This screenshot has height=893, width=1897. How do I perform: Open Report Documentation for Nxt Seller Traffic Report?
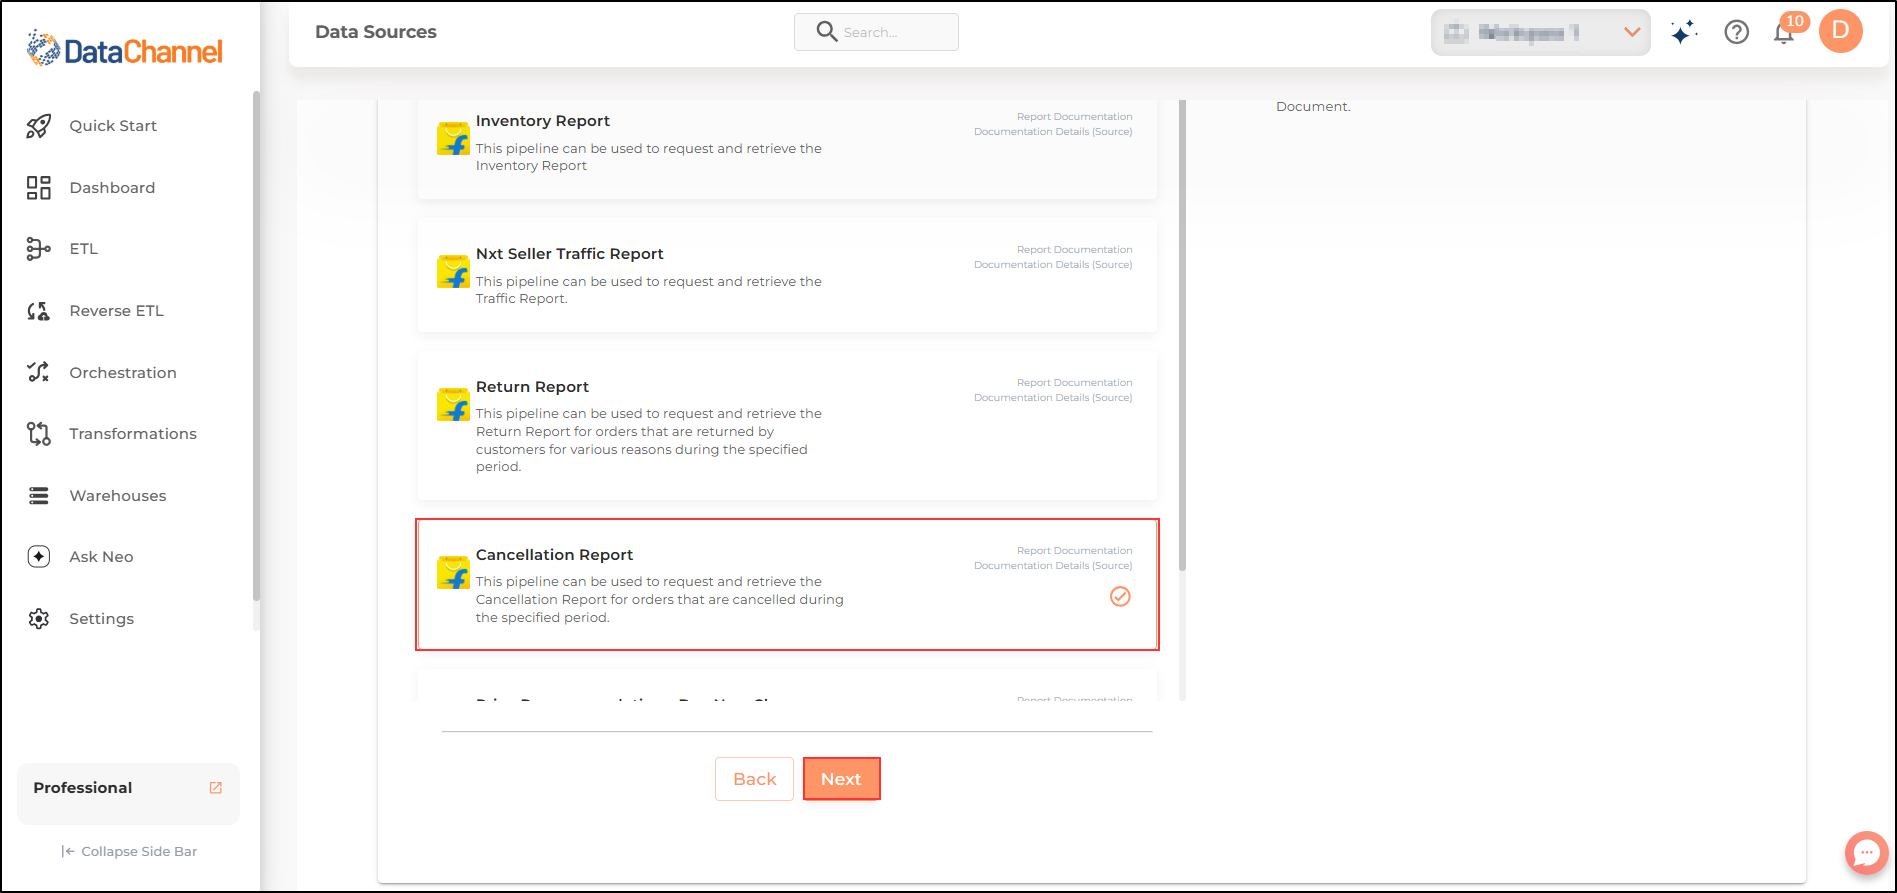click(1074, 250)
